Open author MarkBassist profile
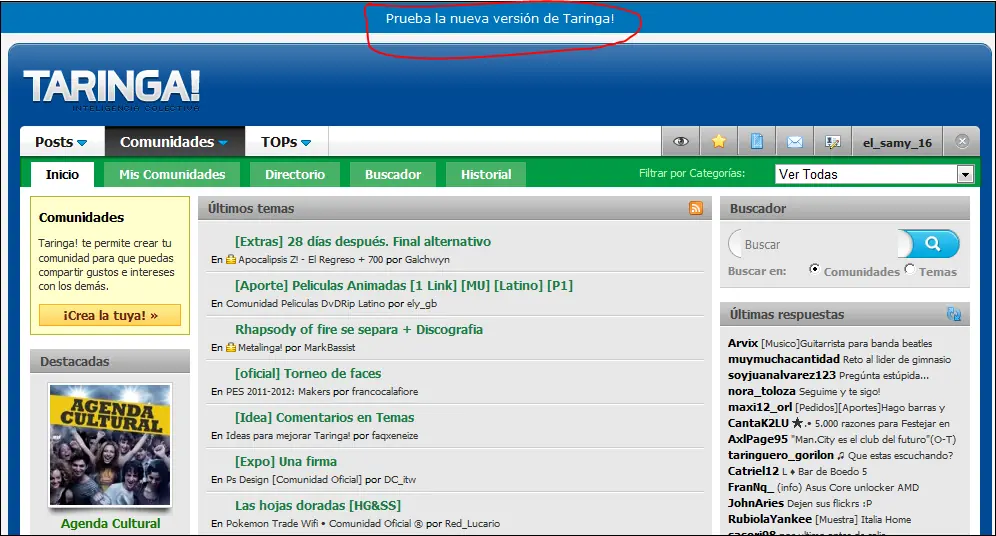Viewport: 996px width, 536px height. [x=329, y=347]
